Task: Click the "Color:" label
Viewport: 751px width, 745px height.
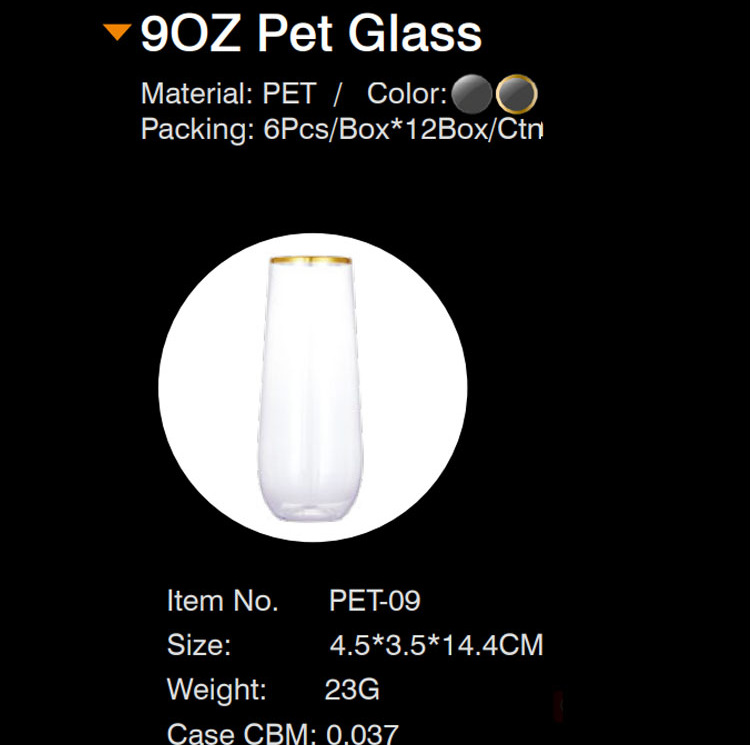Action: pos(407,94)
